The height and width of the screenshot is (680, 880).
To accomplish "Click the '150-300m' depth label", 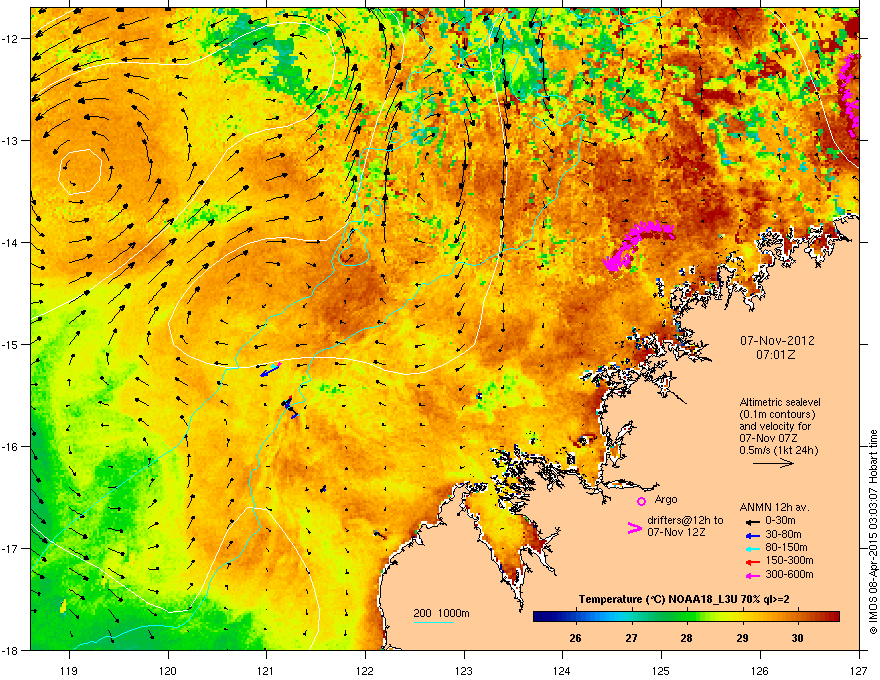I will (x=790, y=560).
